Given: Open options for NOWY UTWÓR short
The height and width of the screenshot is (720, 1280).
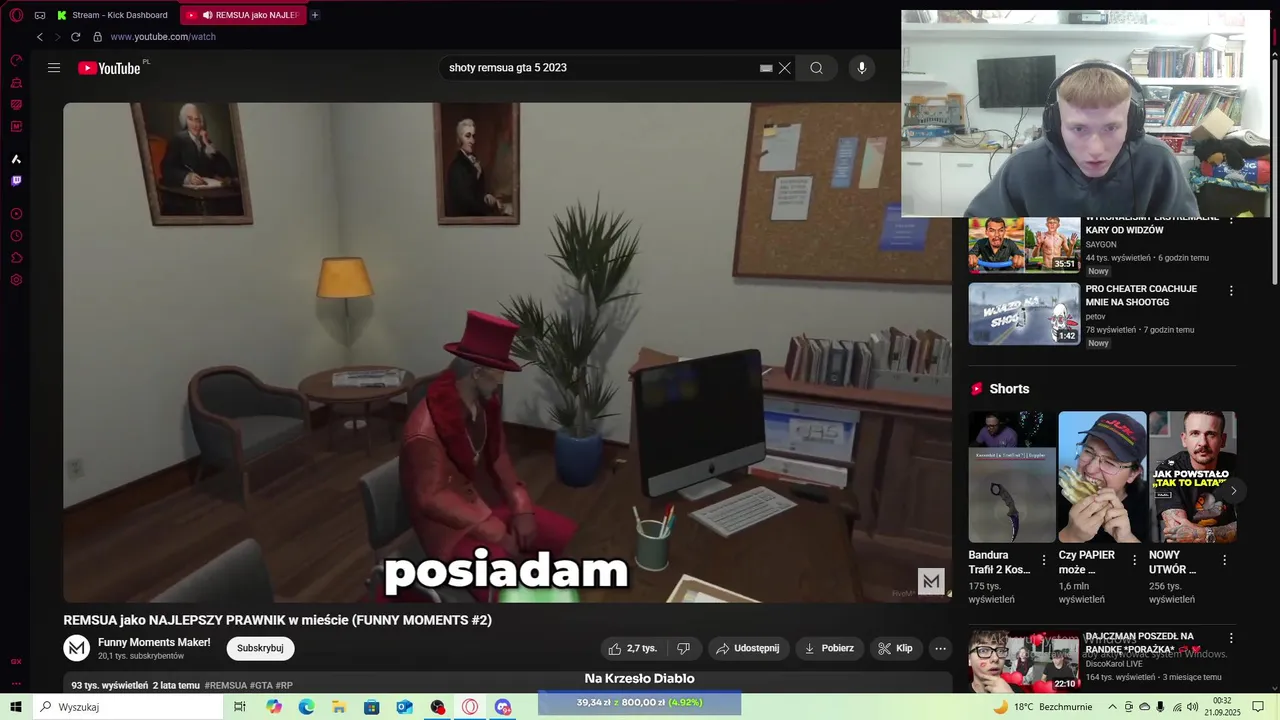Looking at the screenshot, I should [x=1224, y=560].
